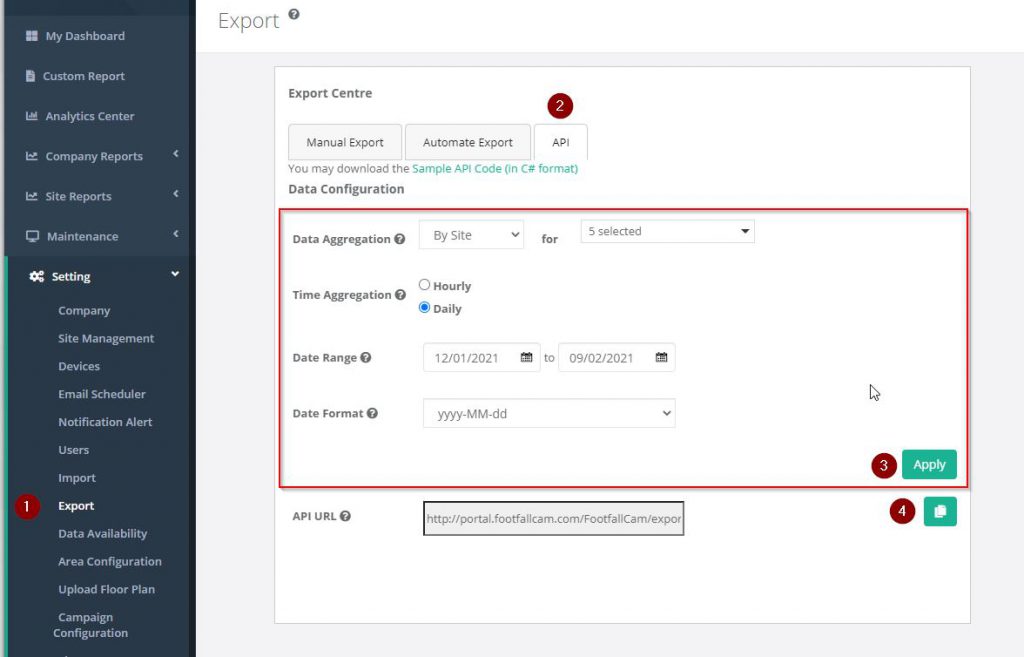The image size is (1024, 657).
Task: Select the Hourly time aggregation option
Action: pos(424,285)
